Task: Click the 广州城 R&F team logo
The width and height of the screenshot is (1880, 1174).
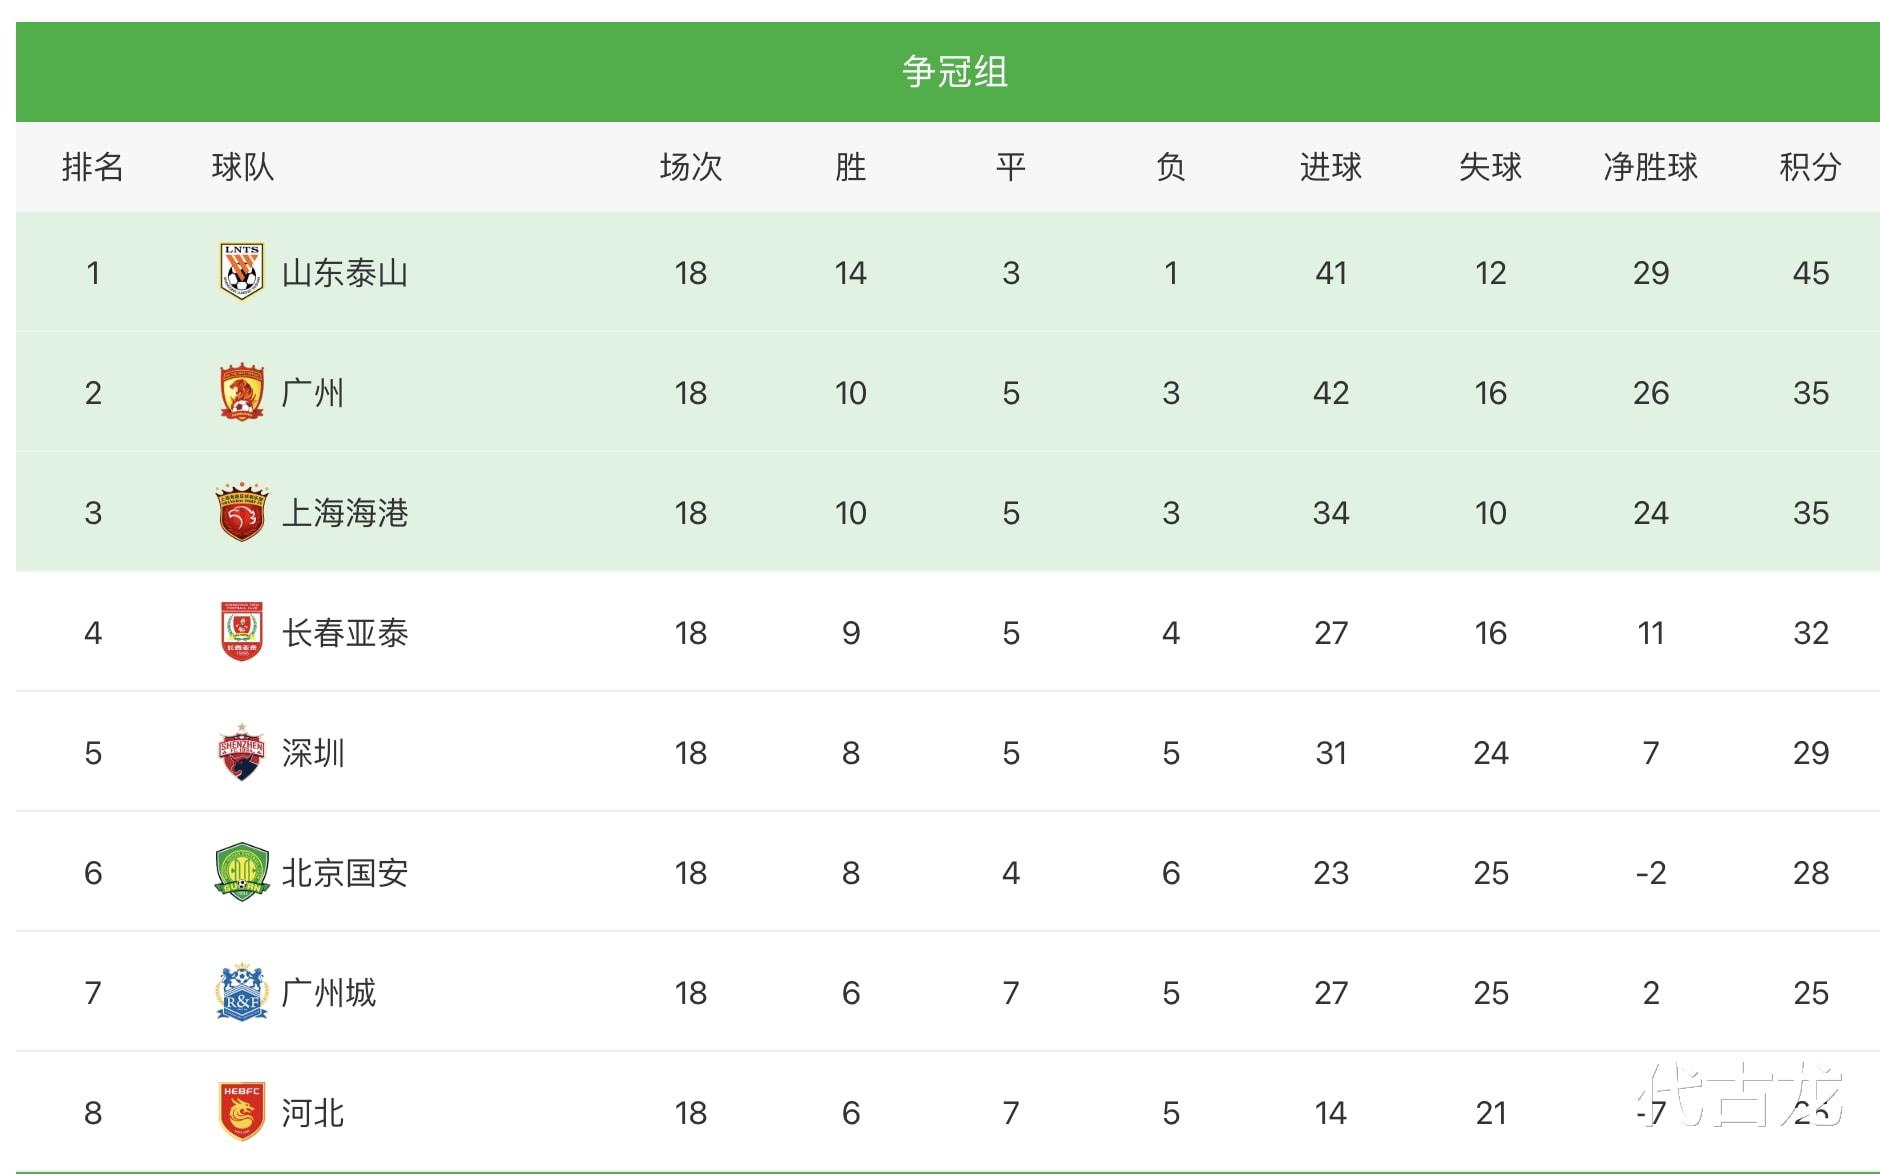Action: 241,992
